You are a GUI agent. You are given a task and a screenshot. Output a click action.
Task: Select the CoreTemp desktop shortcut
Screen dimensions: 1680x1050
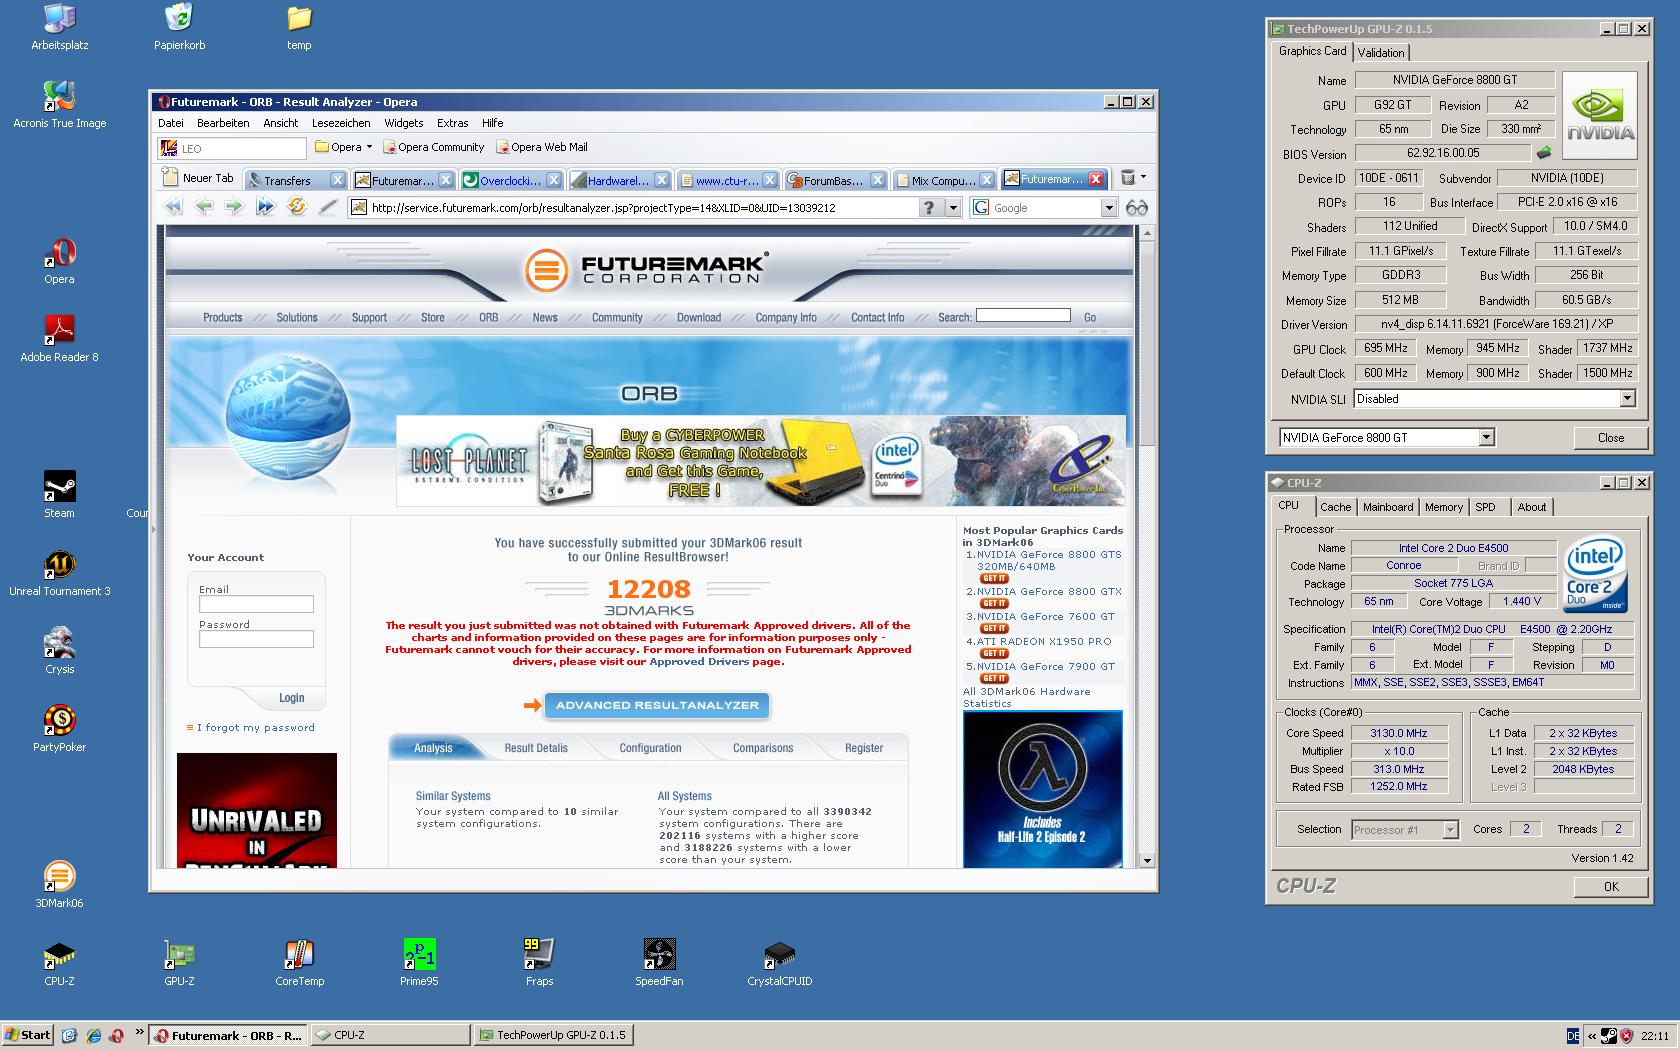pyautogui.click(x=299, y=963)
